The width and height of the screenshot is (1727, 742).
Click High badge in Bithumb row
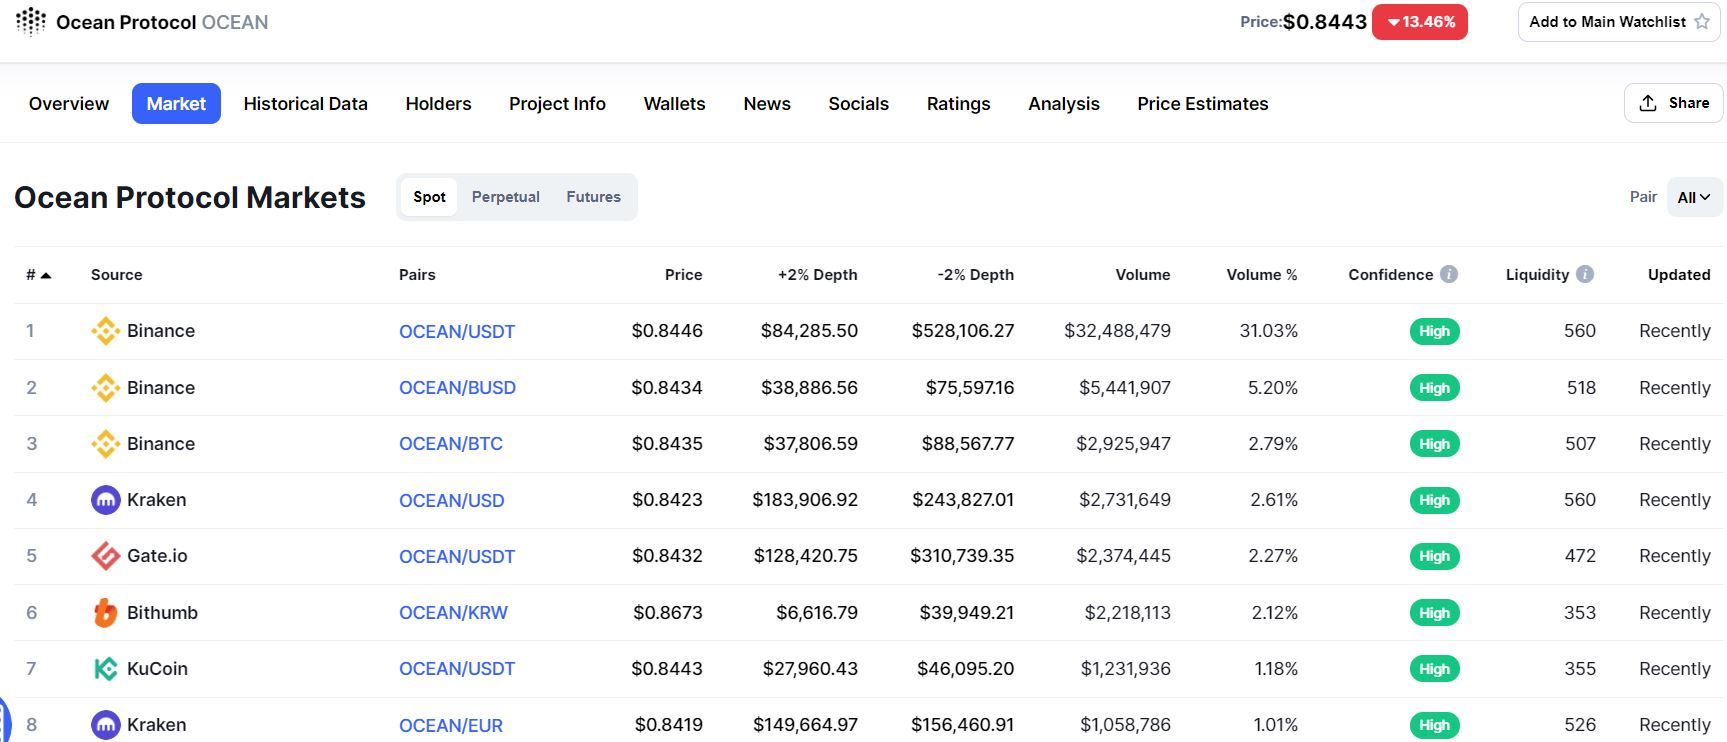1434,613
